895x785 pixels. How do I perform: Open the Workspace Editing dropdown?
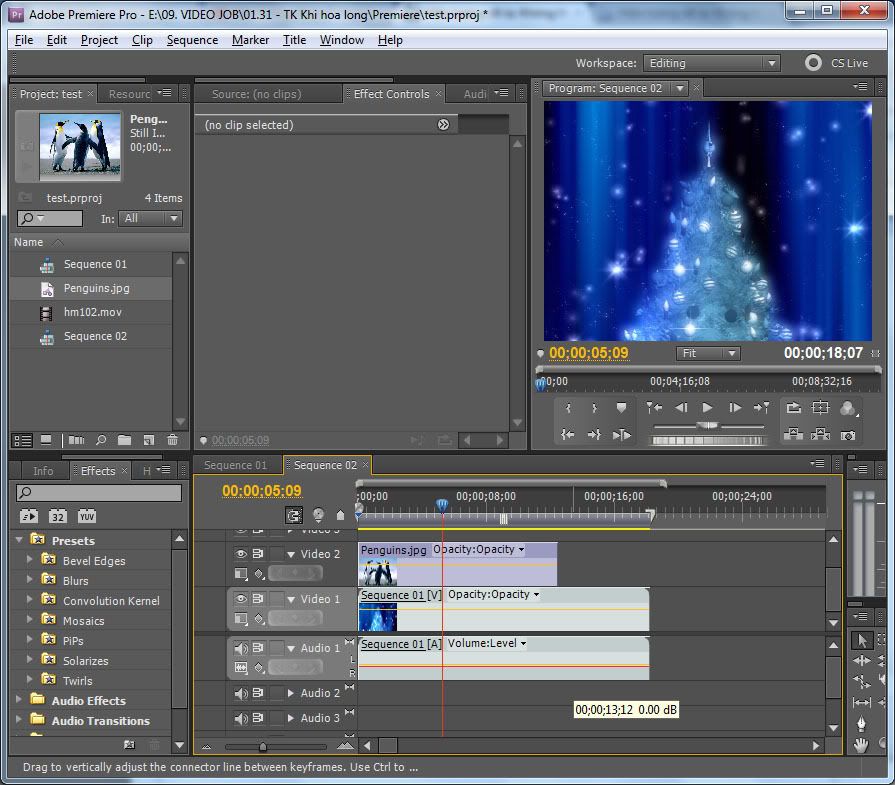coord(711,63)
